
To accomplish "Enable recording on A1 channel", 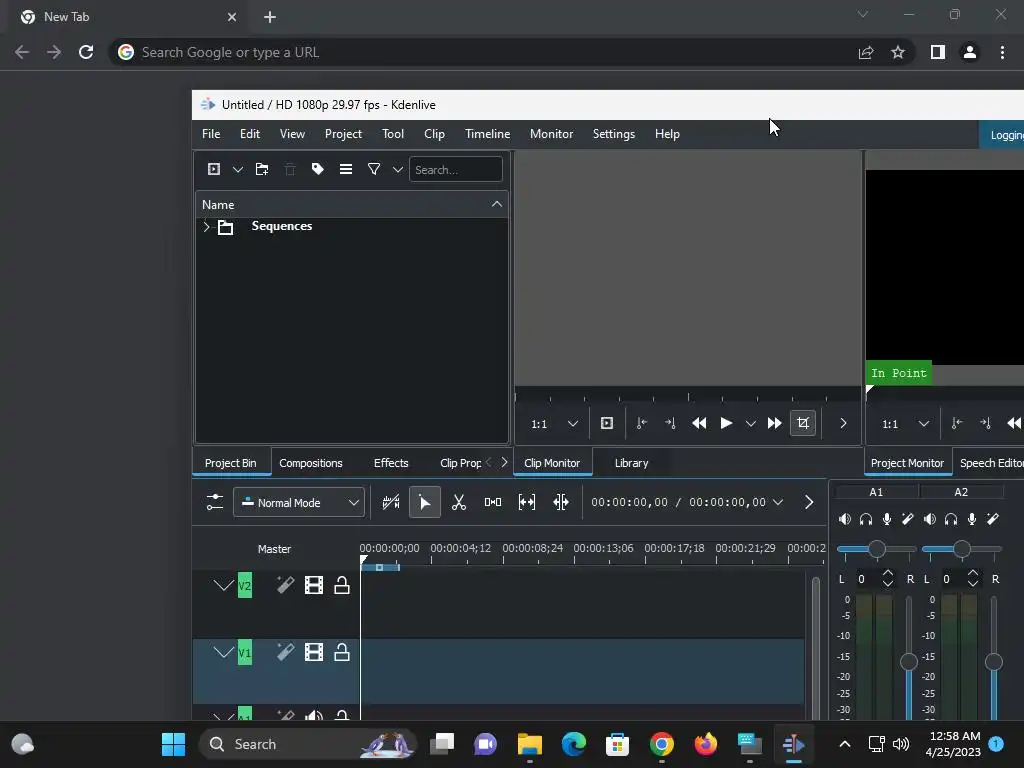I will coord(887,519).
